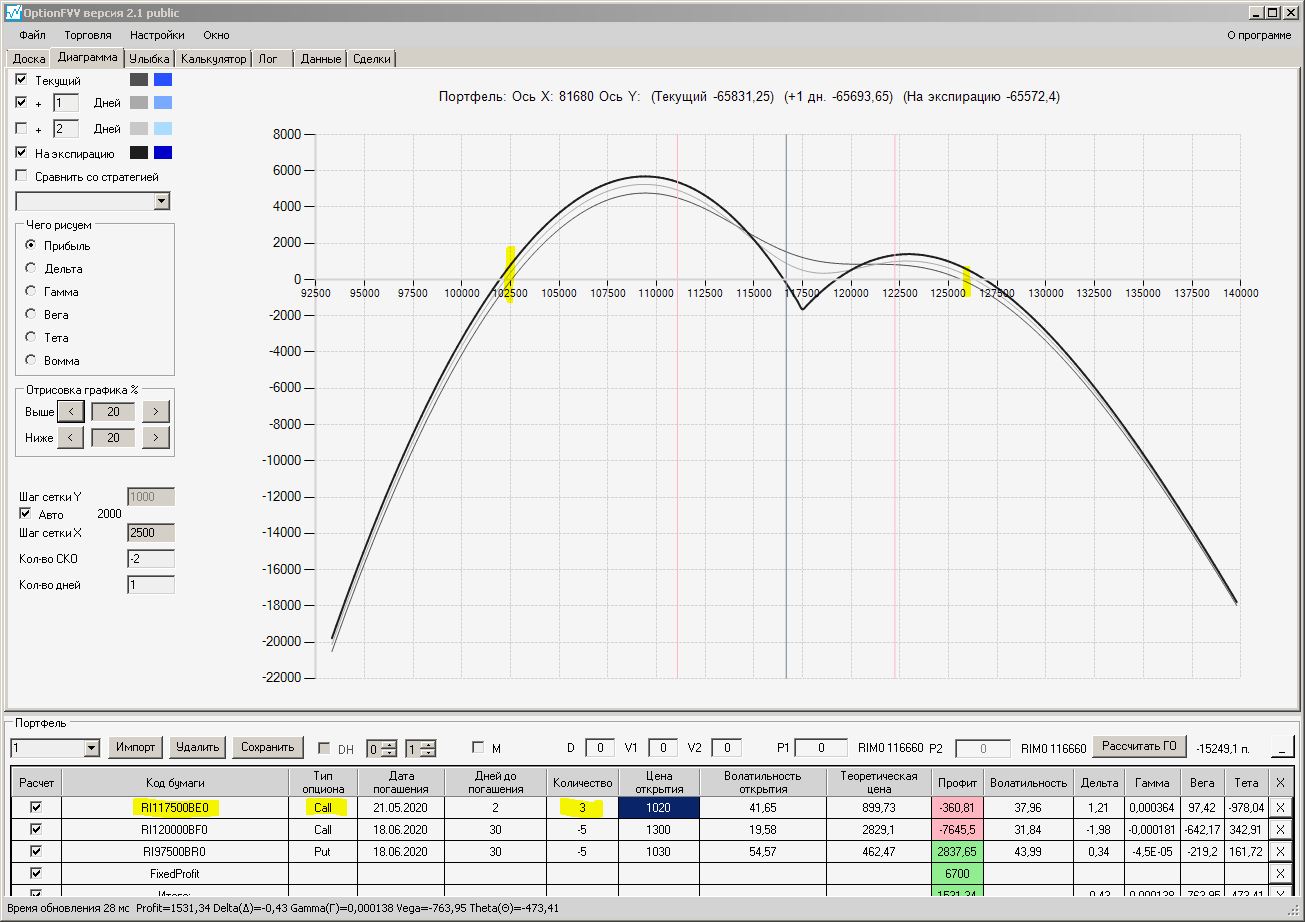Open the strategy comparison dropdown
Viewport: 1305px width, 922px height.
(x=162, y=202)
